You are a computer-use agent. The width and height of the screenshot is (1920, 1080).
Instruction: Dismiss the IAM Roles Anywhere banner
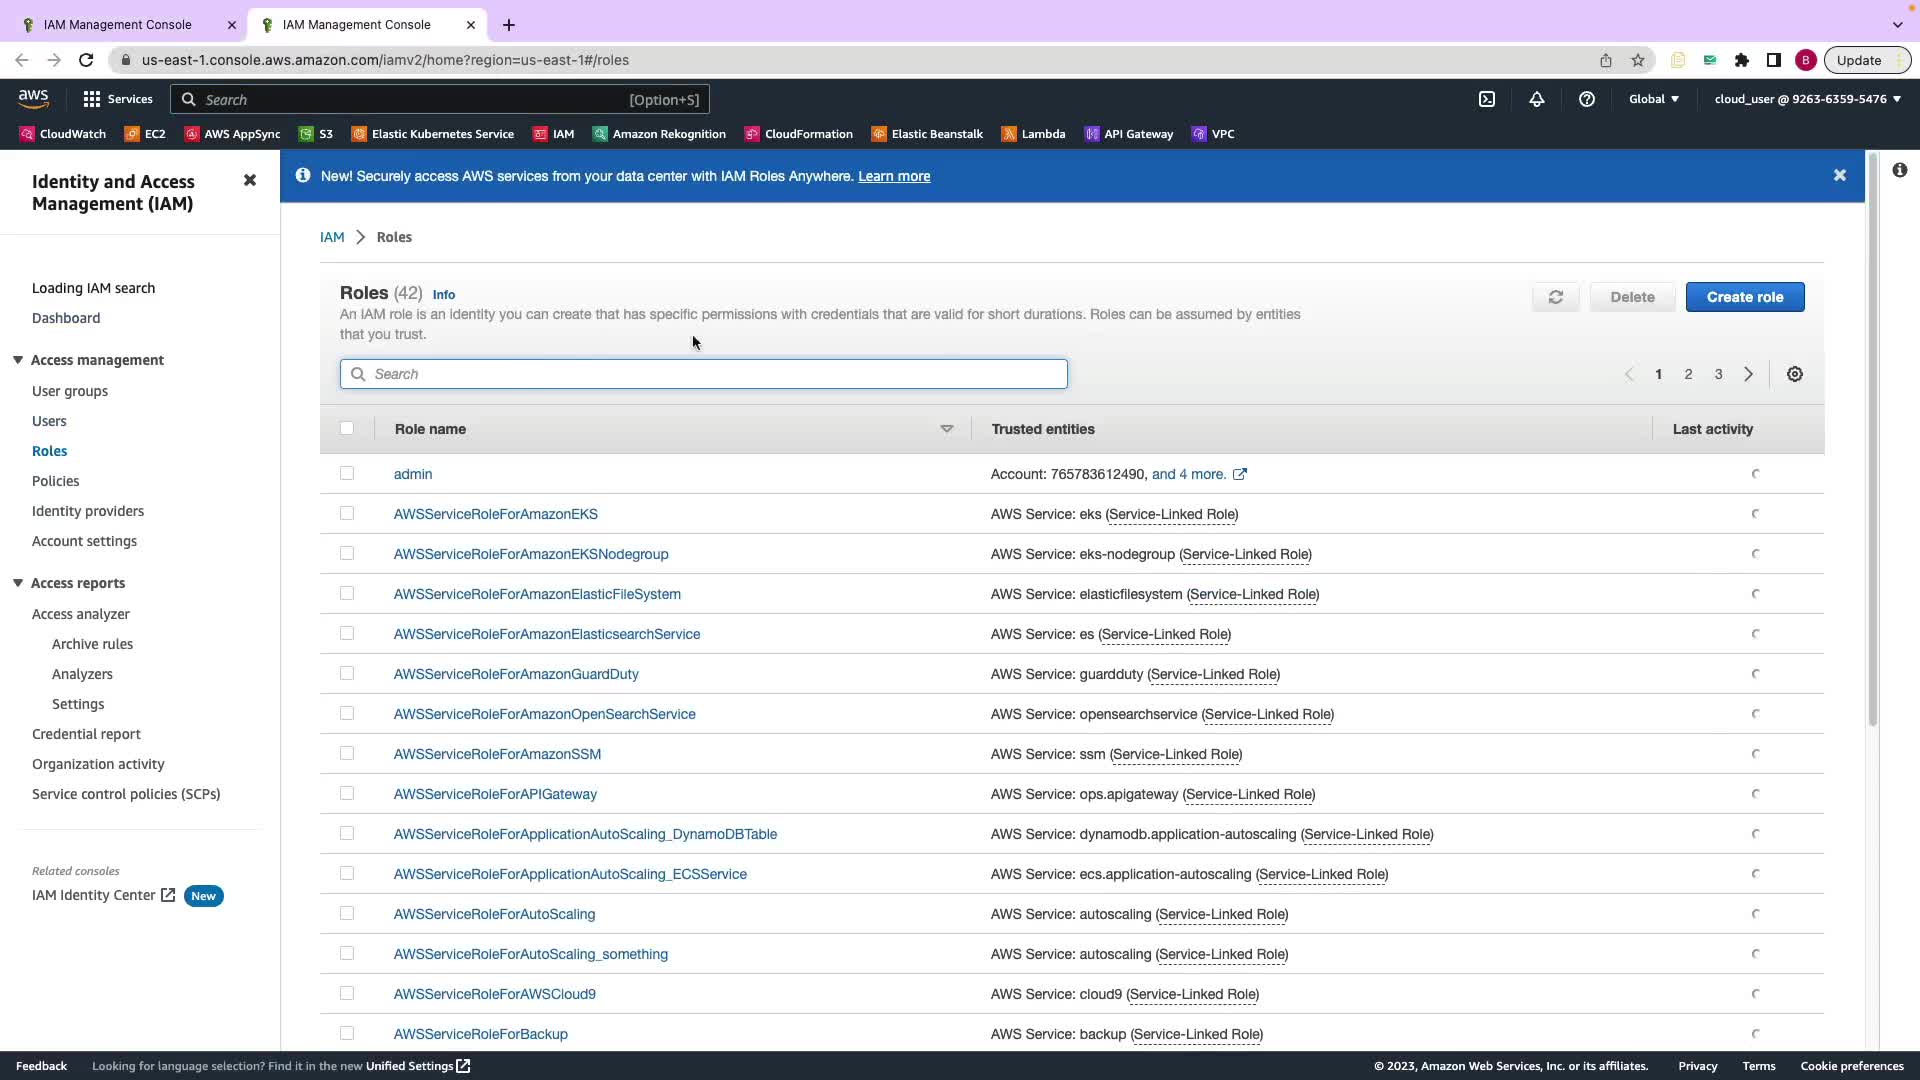[1839, 175]
